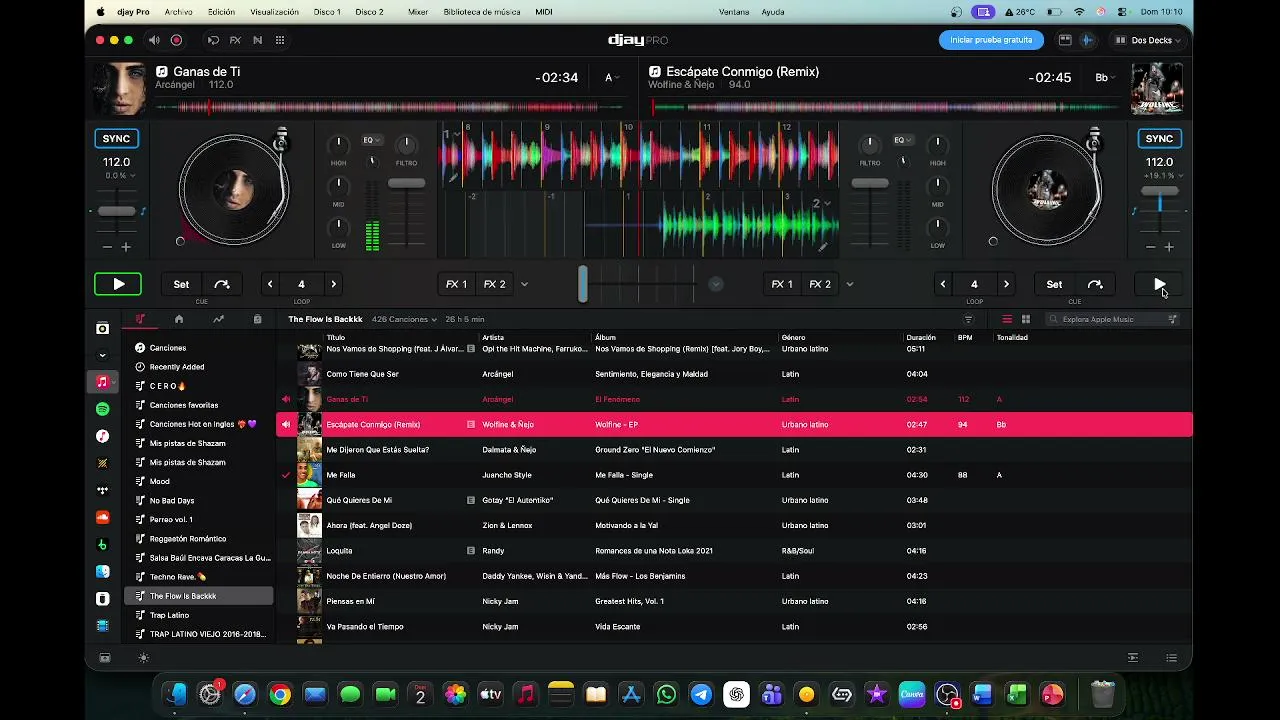The image size is (1280, 720).
Task: Click the history chart tab icon above playlists
Action: click(x=218, y=319)
